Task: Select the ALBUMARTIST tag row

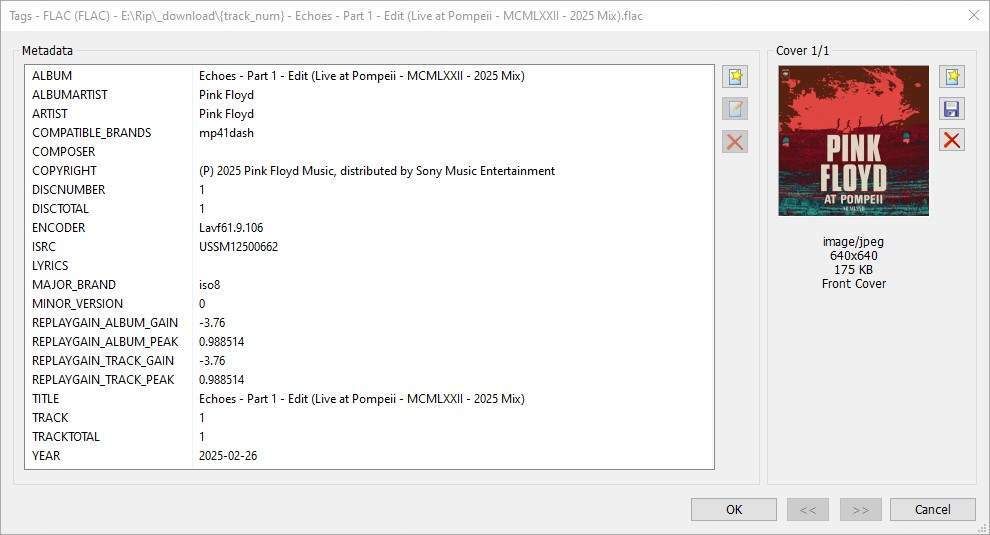Action: click(x=369, y=95)
